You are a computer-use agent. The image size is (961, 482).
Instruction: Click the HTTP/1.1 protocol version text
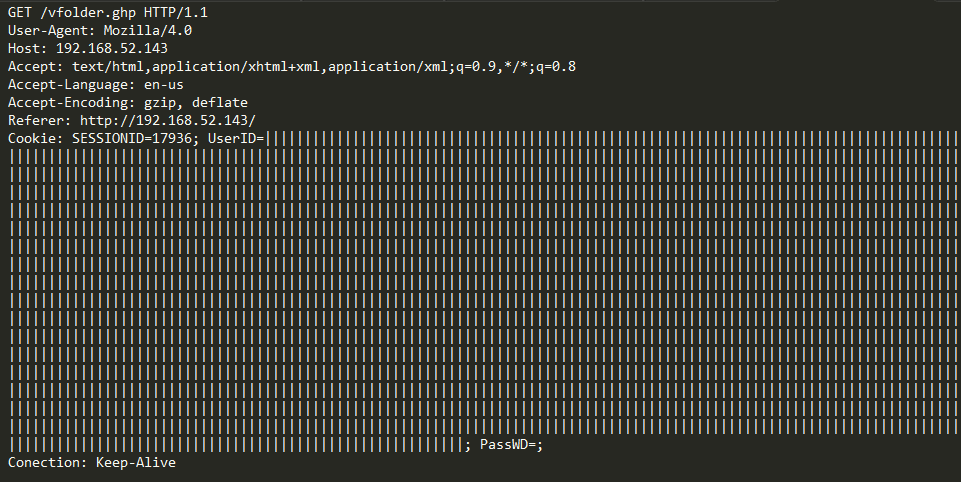point(176,12)
